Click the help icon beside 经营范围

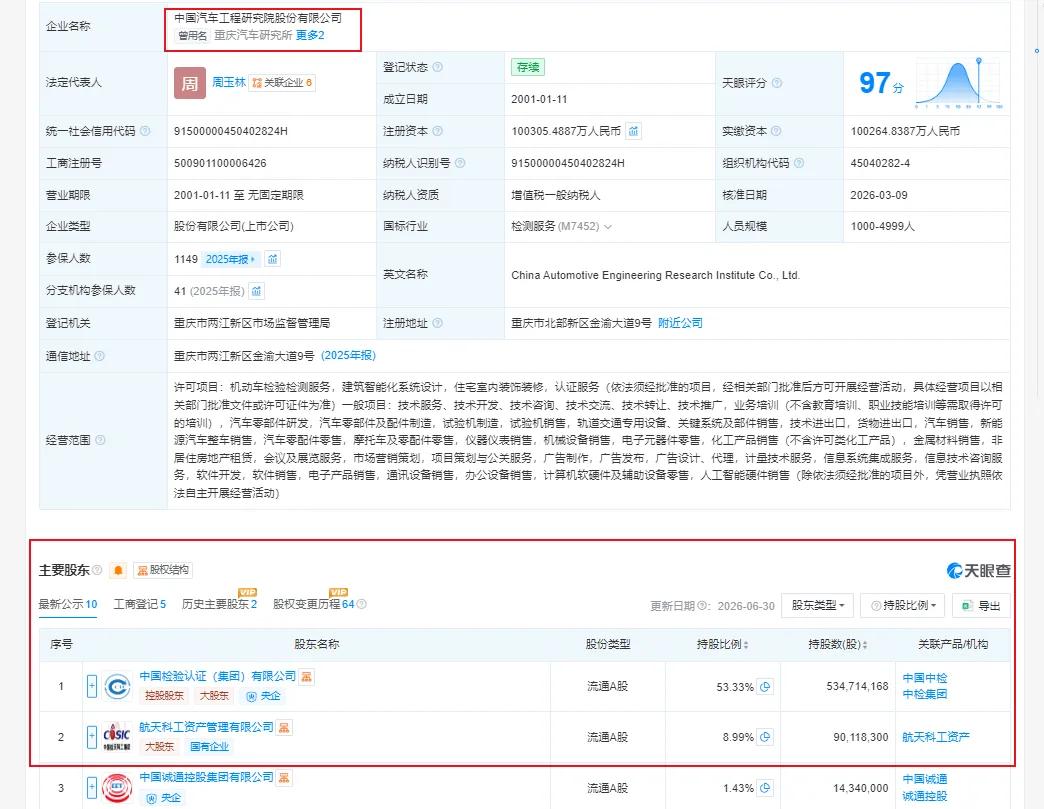click(x=100, y=440)
